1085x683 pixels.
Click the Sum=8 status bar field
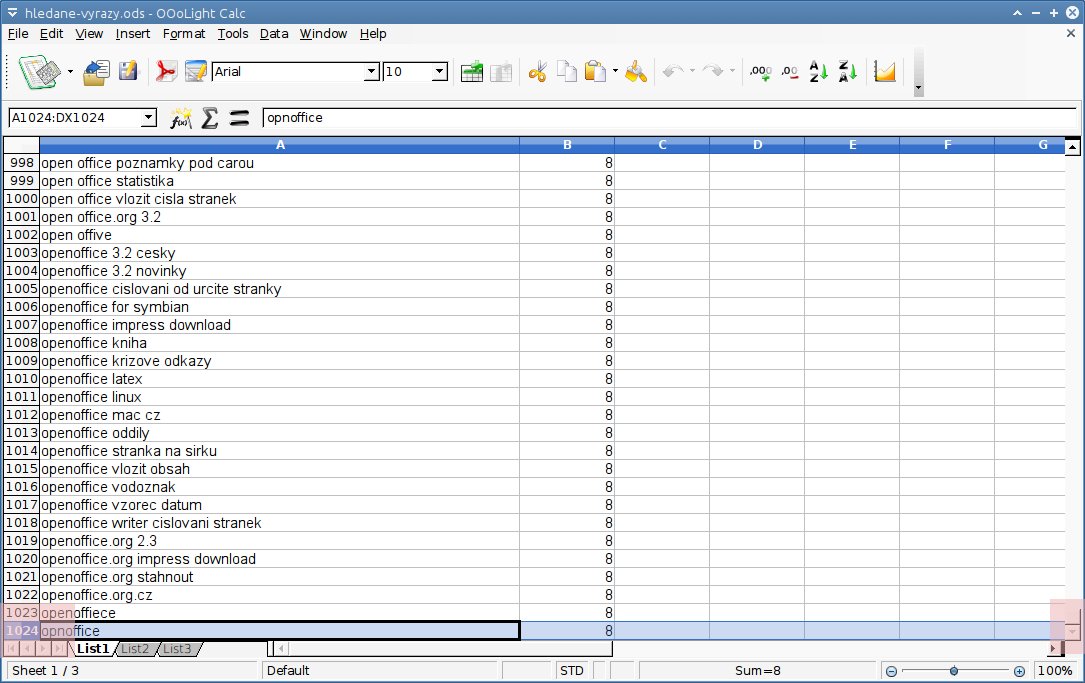(x=758, y=671)
